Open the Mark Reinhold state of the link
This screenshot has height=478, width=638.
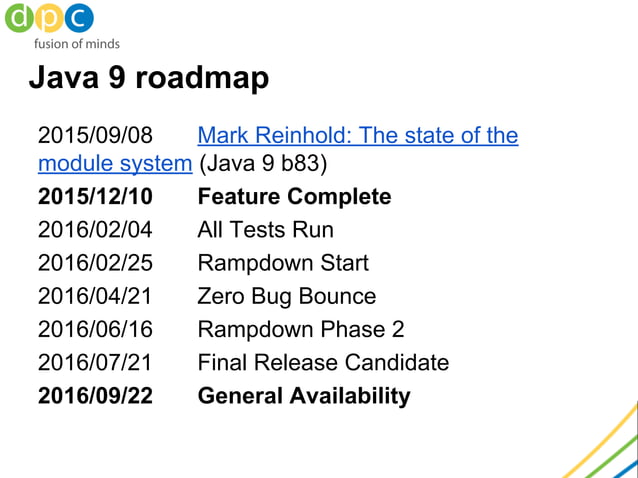pos(358,135)
